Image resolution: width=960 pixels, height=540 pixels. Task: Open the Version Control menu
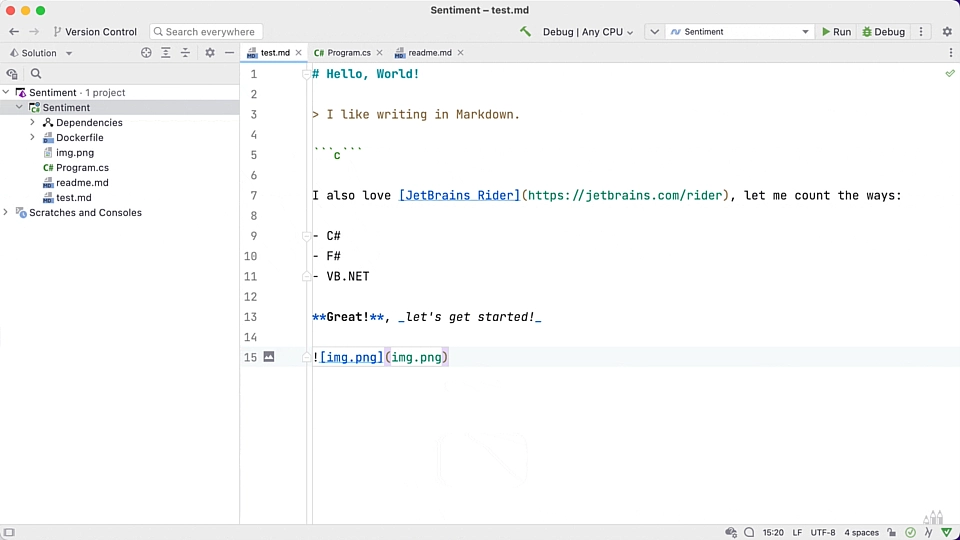point(95,32)
